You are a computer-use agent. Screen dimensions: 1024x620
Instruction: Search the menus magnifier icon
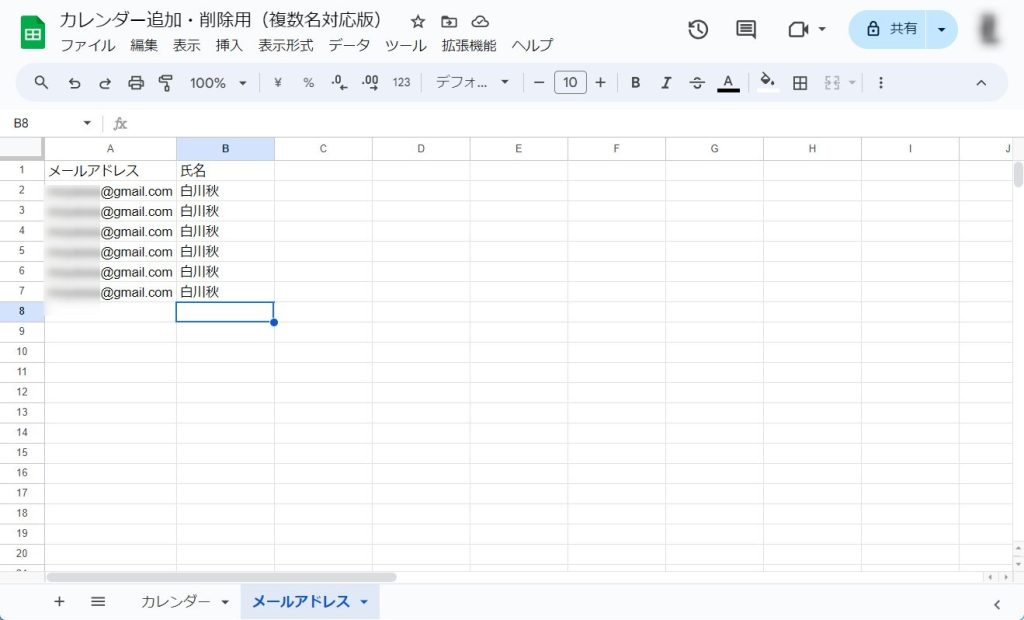[x=41, y=83]
